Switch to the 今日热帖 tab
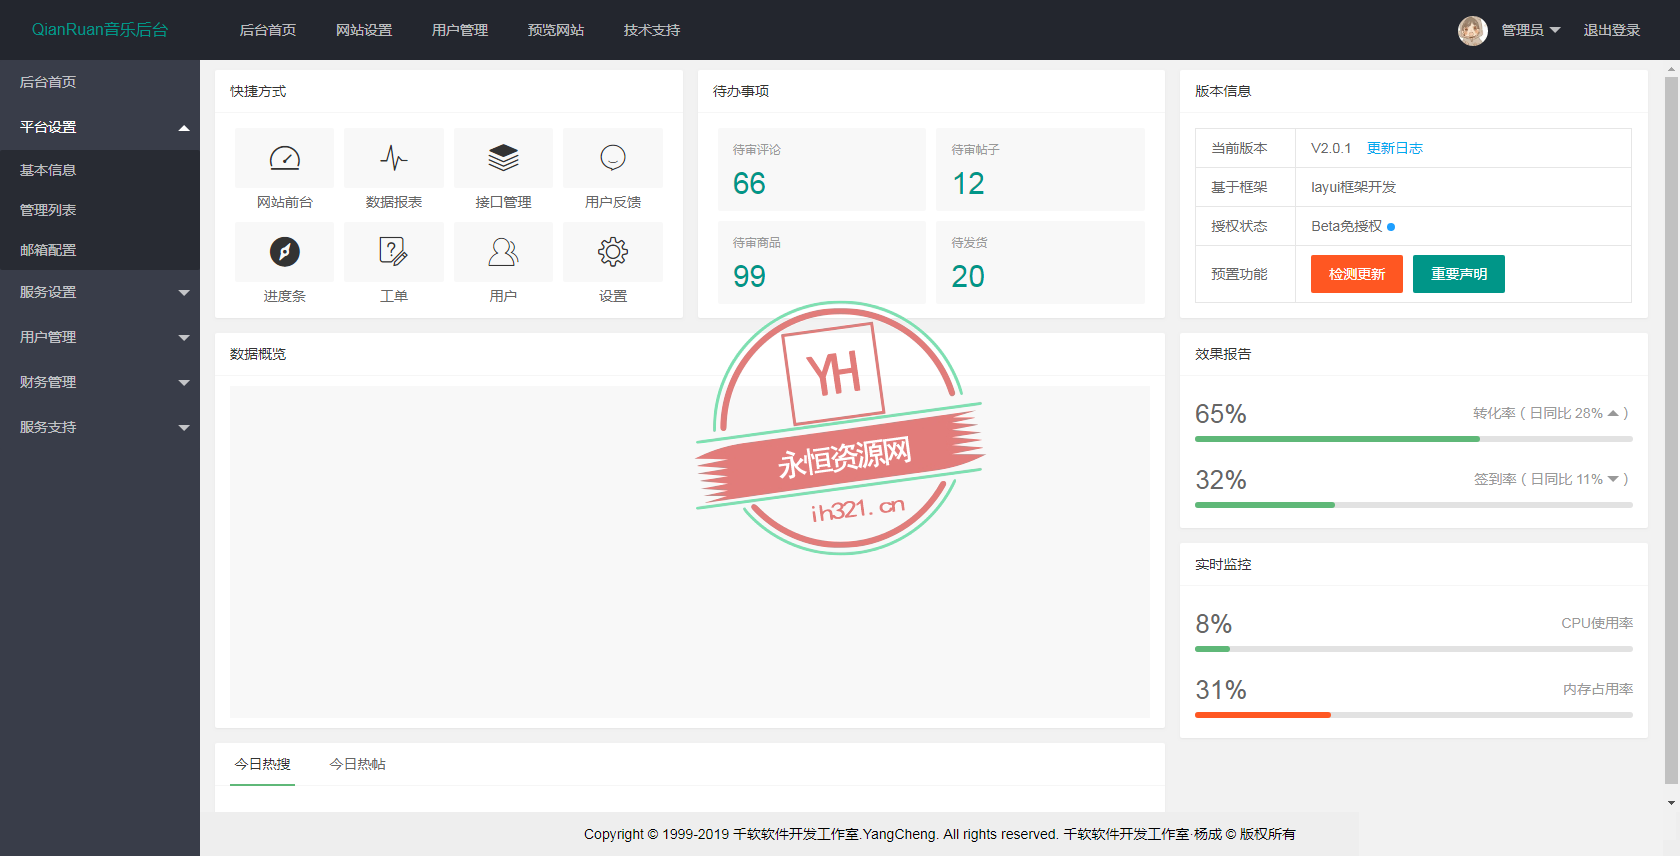Viewport: 1680px width, 856px height. click(x=357, y=764)
